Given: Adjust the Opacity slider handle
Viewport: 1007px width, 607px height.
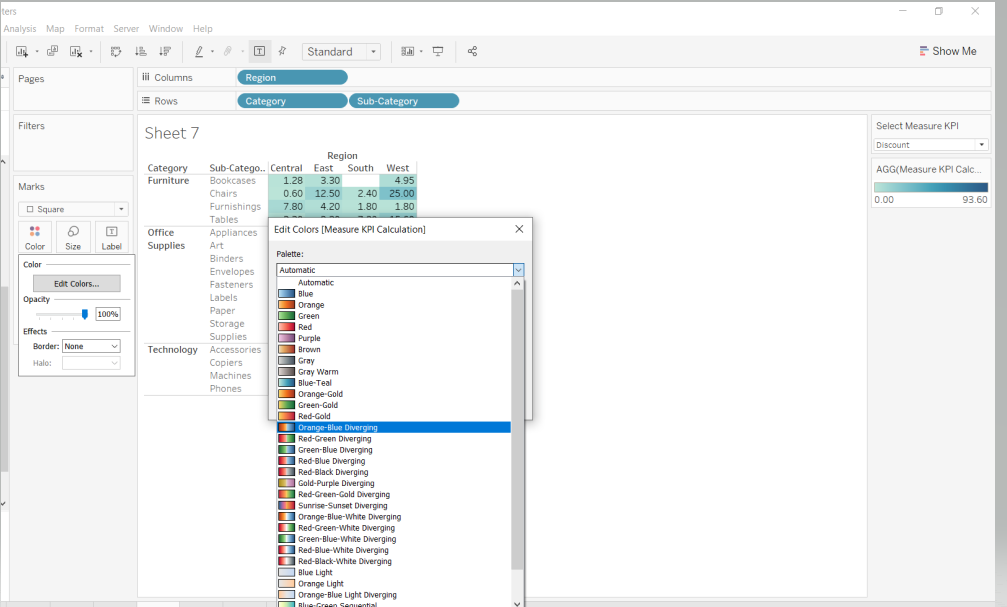Looking at the screenshot, I should point(85,314).
